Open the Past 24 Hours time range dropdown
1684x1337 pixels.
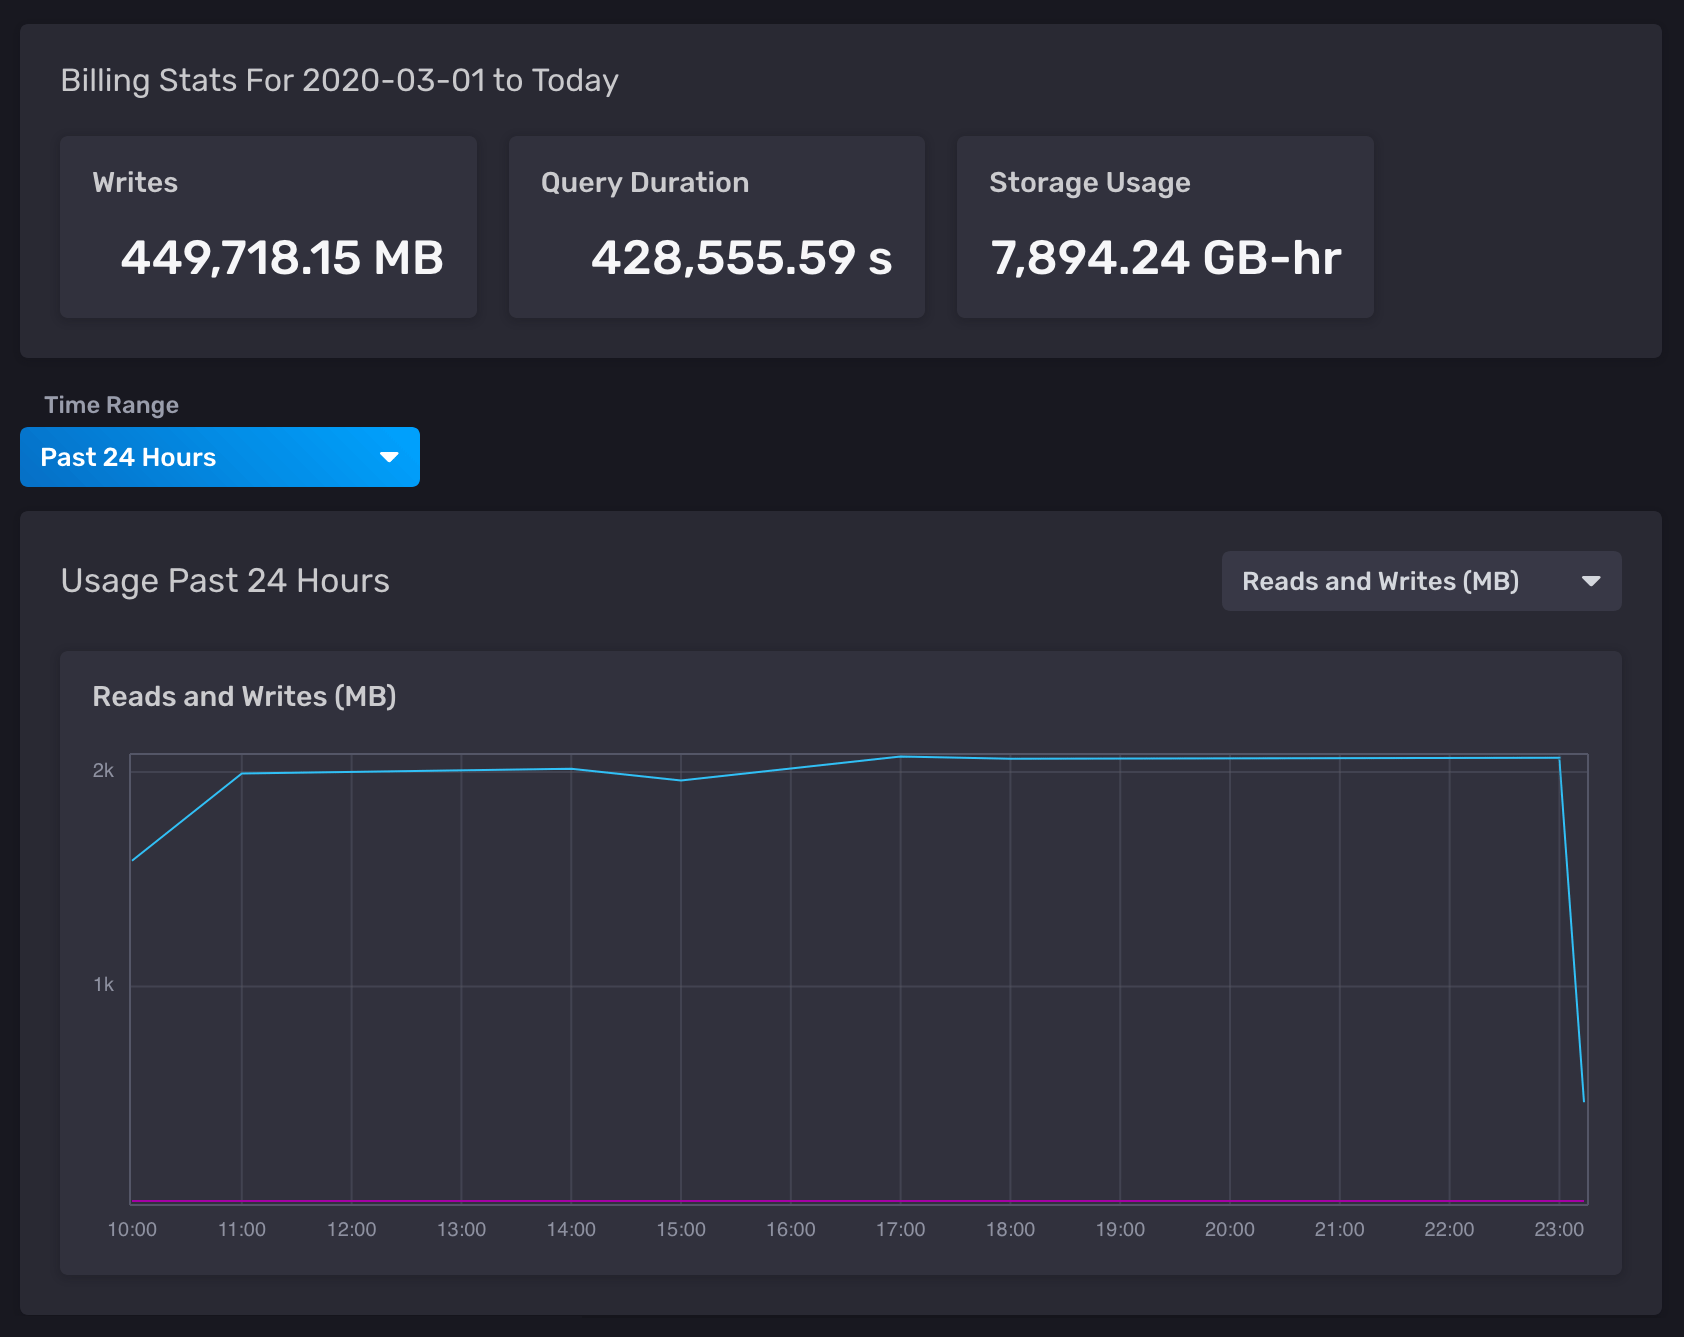219,457
